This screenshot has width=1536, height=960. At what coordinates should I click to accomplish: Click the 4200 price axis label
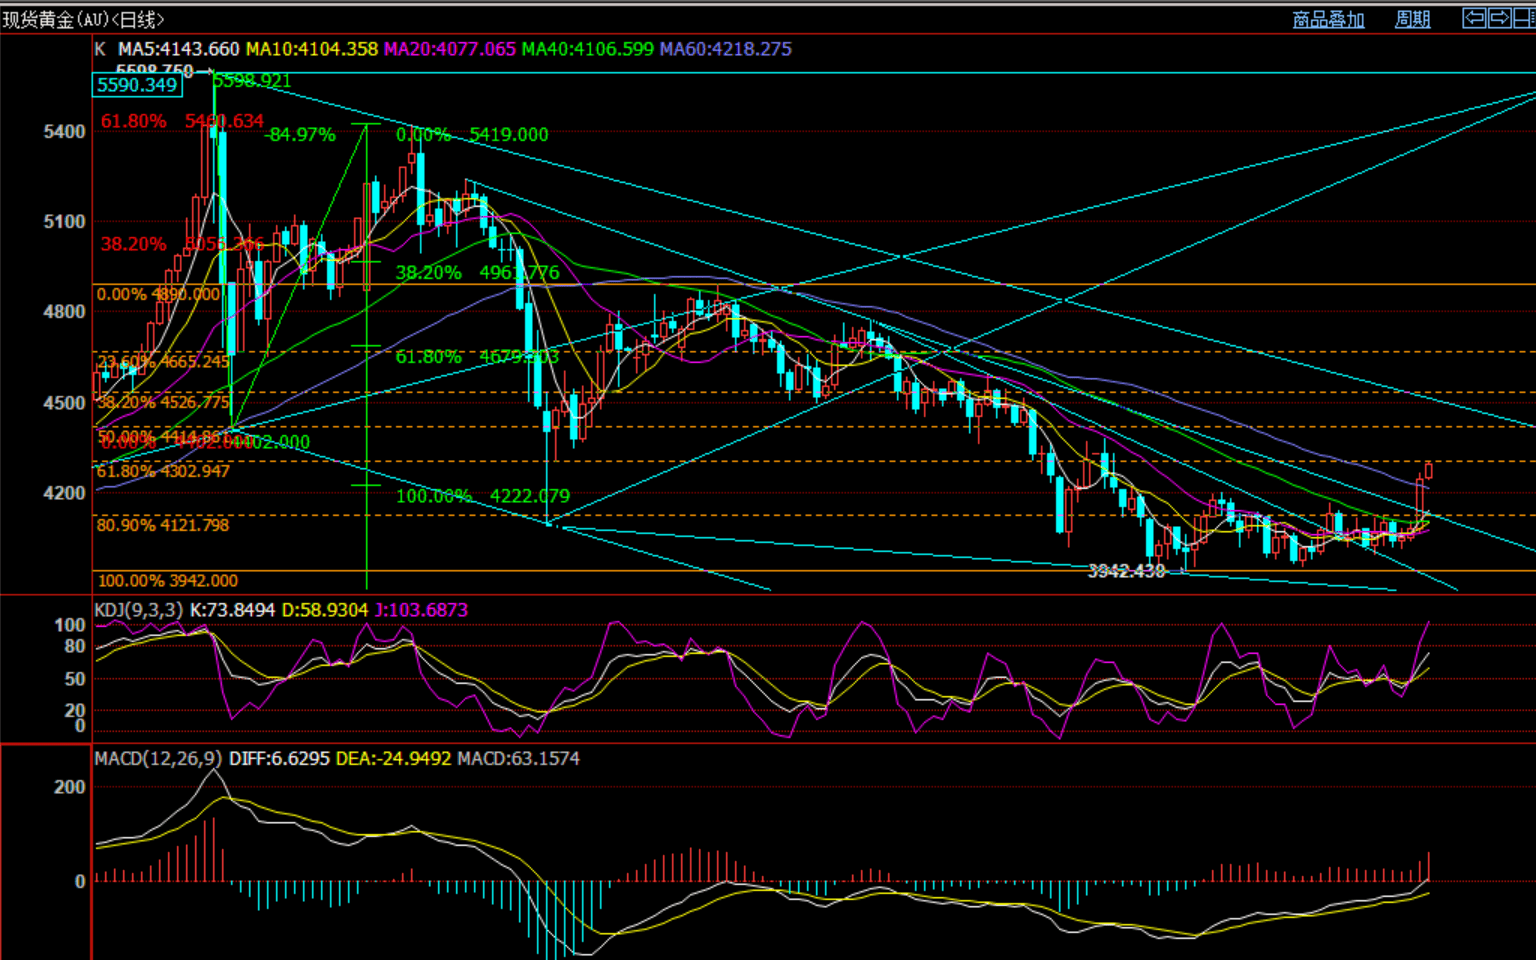64,493
